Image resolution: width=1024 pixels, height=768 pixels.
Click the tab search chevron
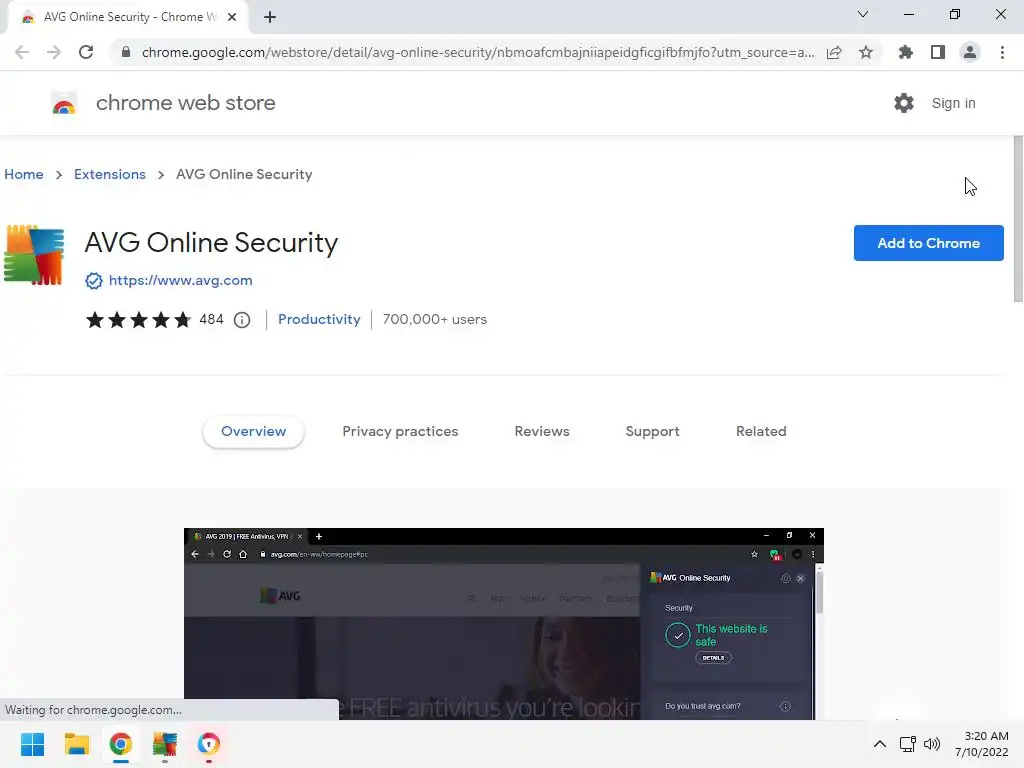863,14
